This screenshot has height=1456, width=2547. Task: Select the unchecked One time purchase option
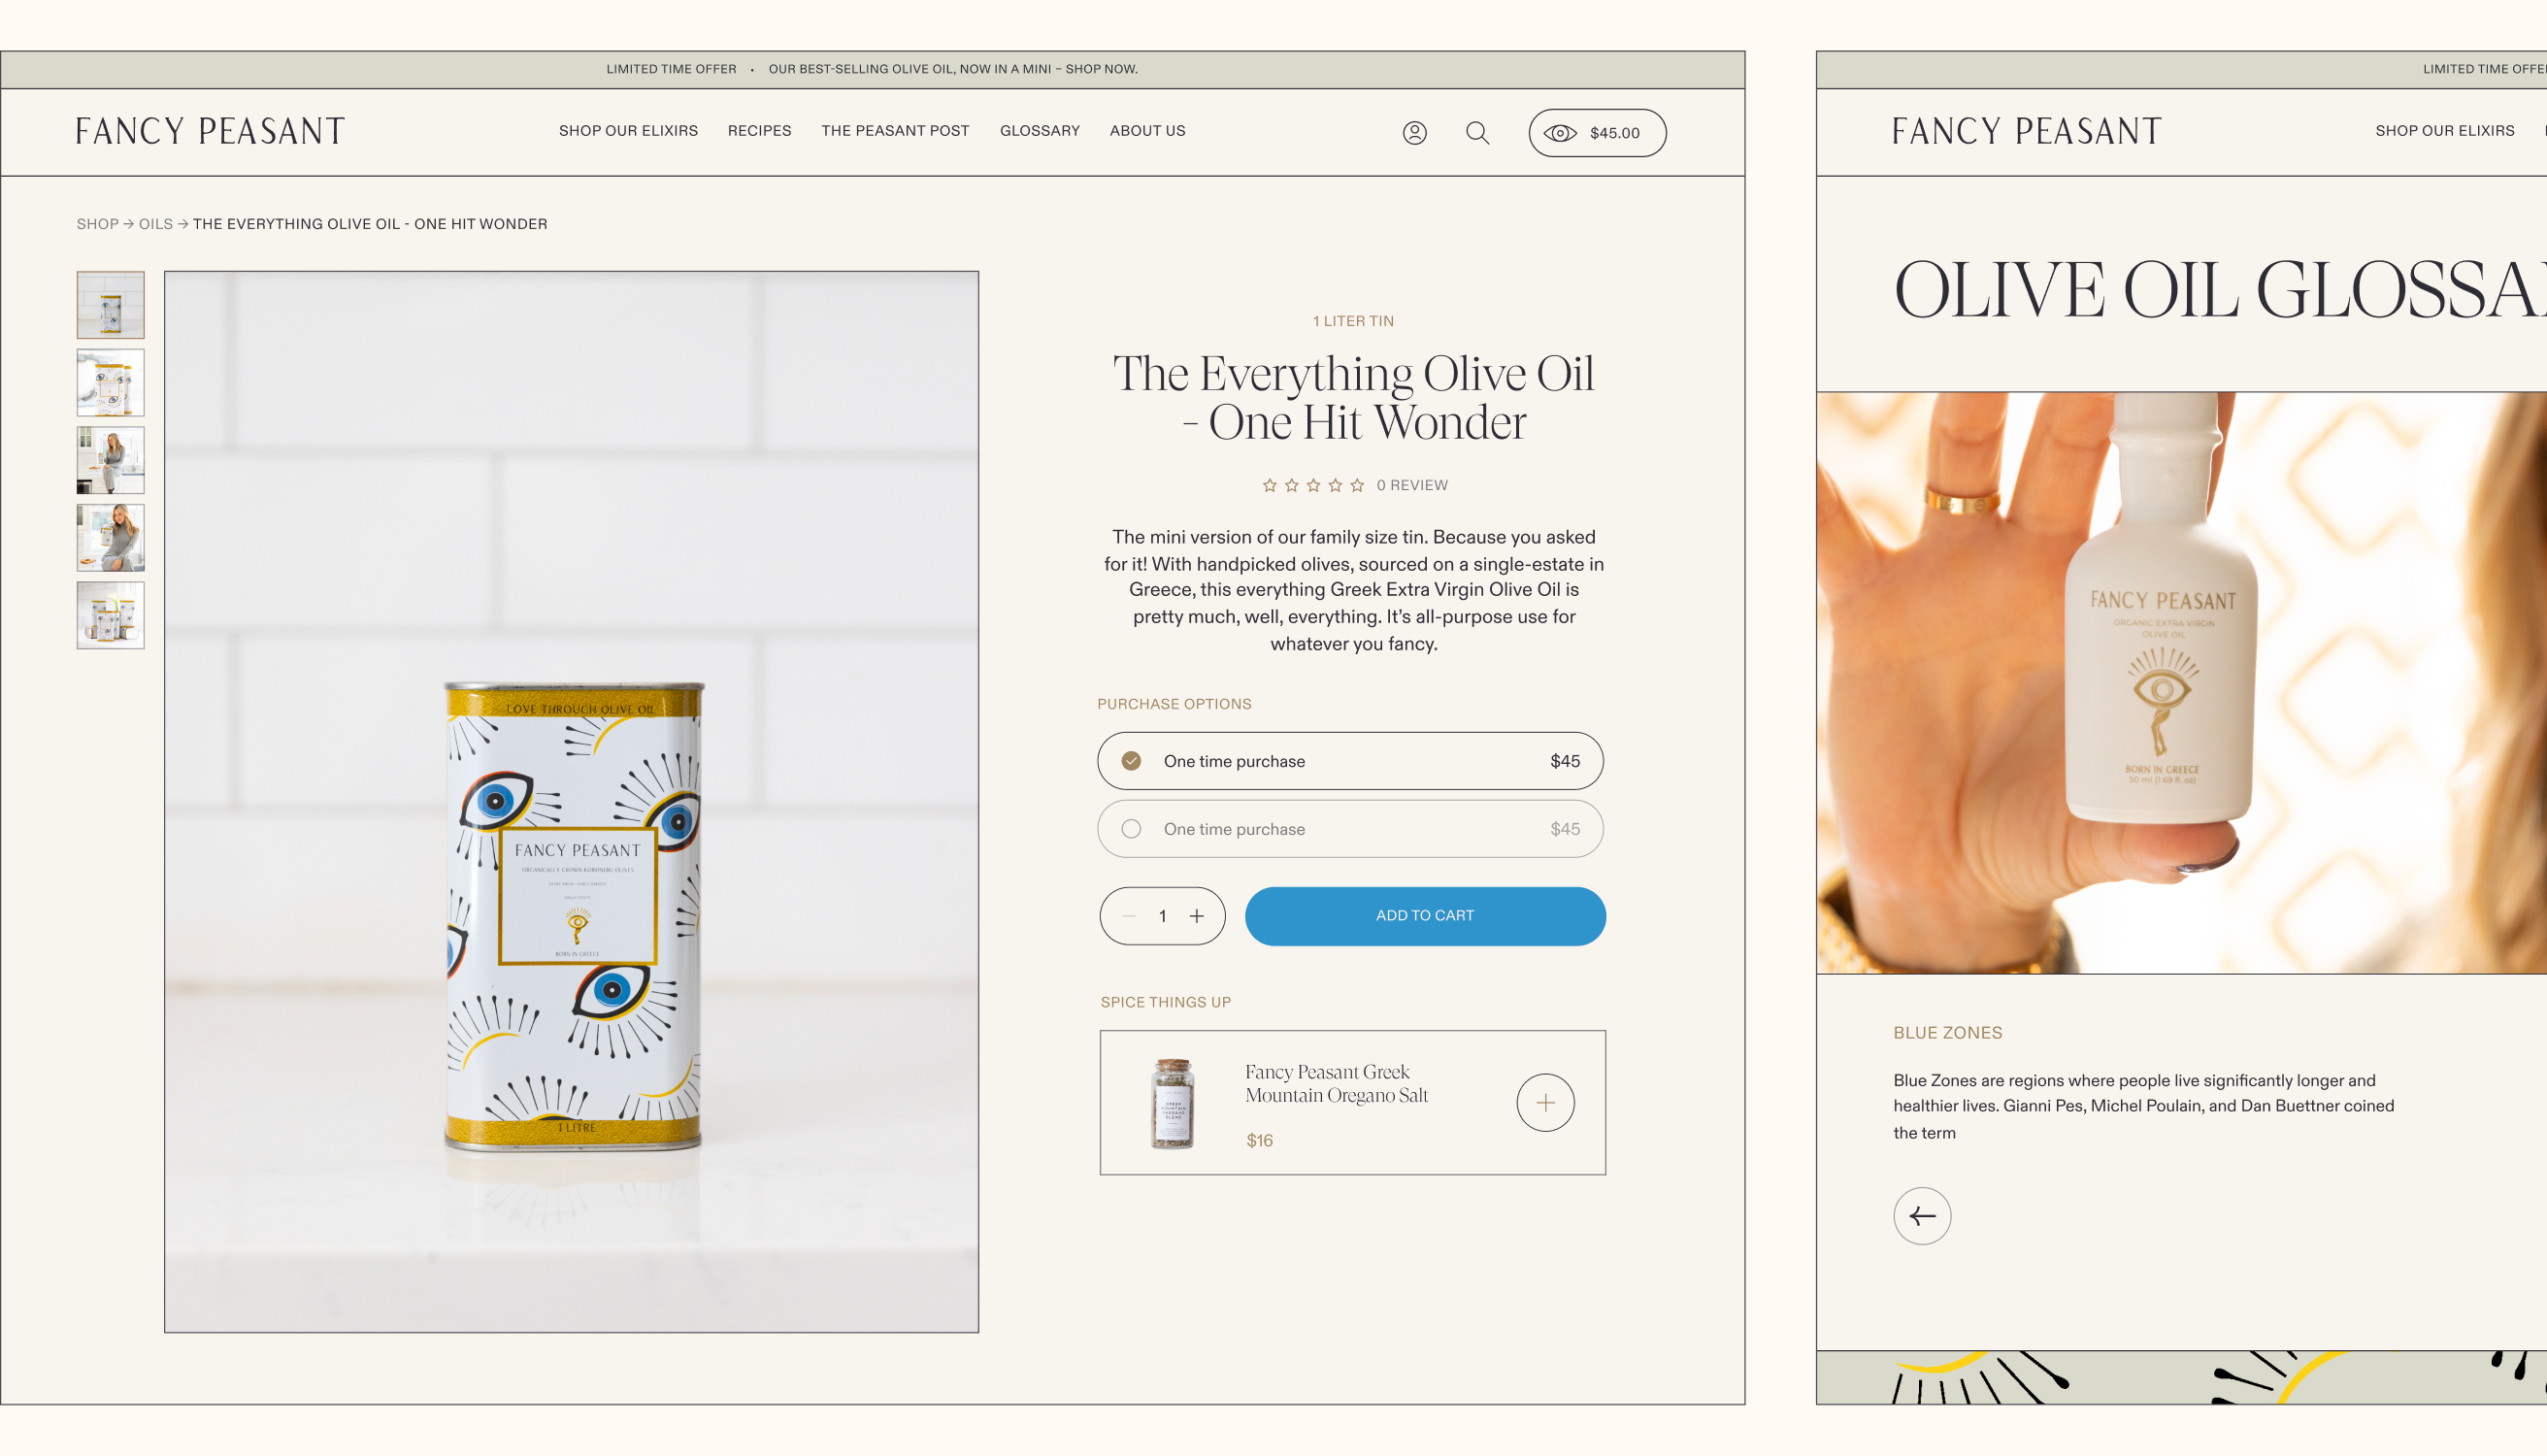(1350, 829)
